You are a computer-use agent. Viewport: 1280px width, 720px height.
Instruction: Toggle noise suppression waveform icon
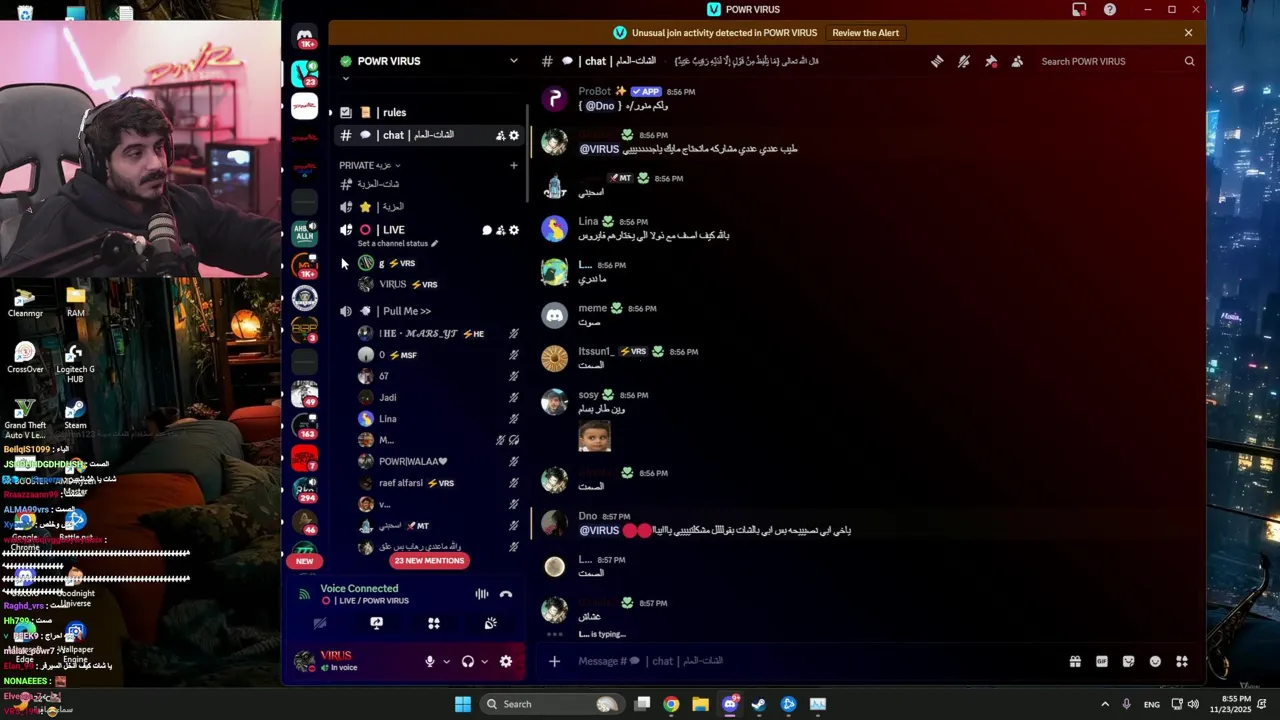coord(482,594)
